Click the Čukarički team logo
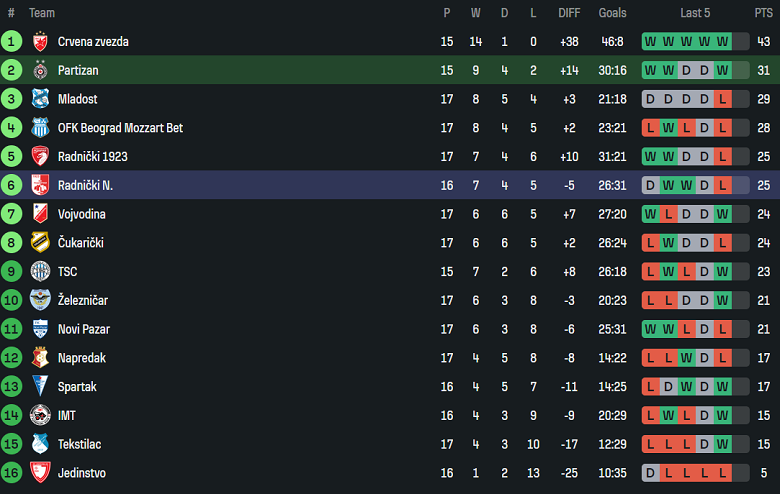 [x=40, y=243]
